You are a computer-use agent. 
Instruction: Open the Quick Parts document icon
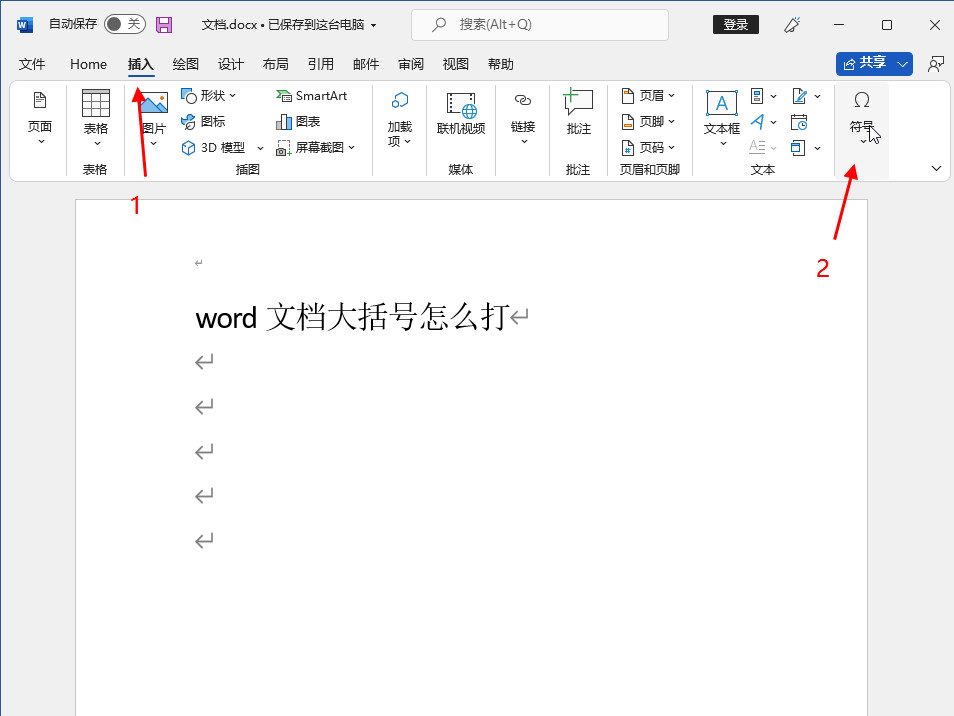[757, 96]
